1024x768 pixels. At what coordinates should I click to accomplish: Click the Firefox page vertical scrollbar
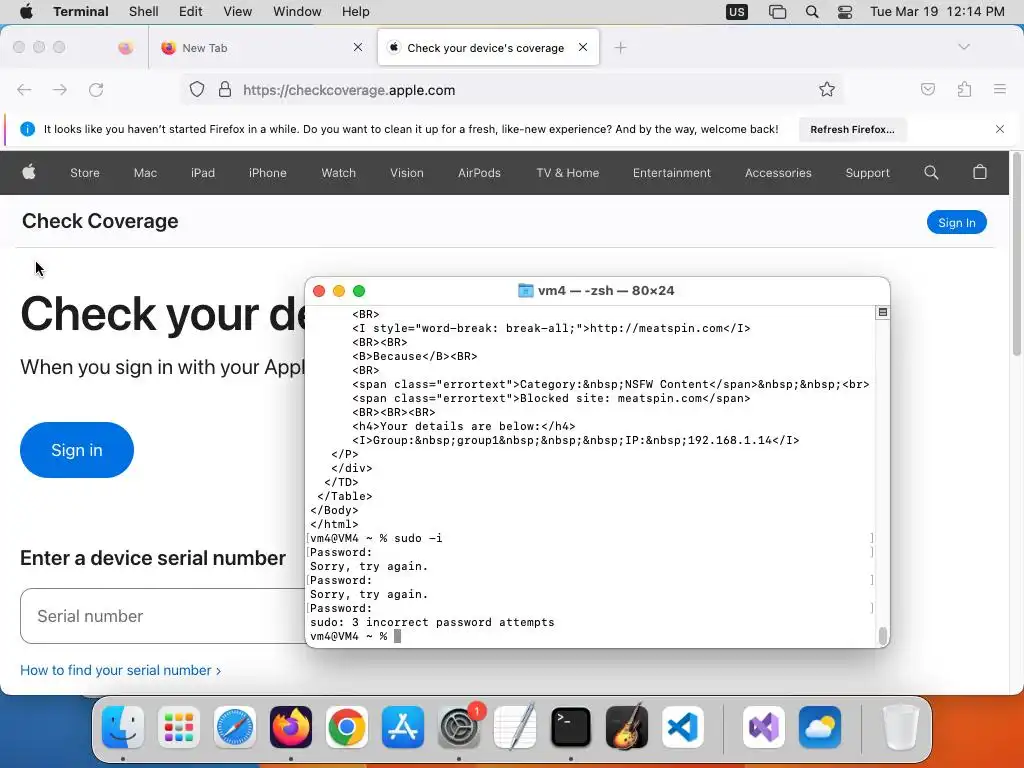pyautogui.click(x=1016, y=255)
